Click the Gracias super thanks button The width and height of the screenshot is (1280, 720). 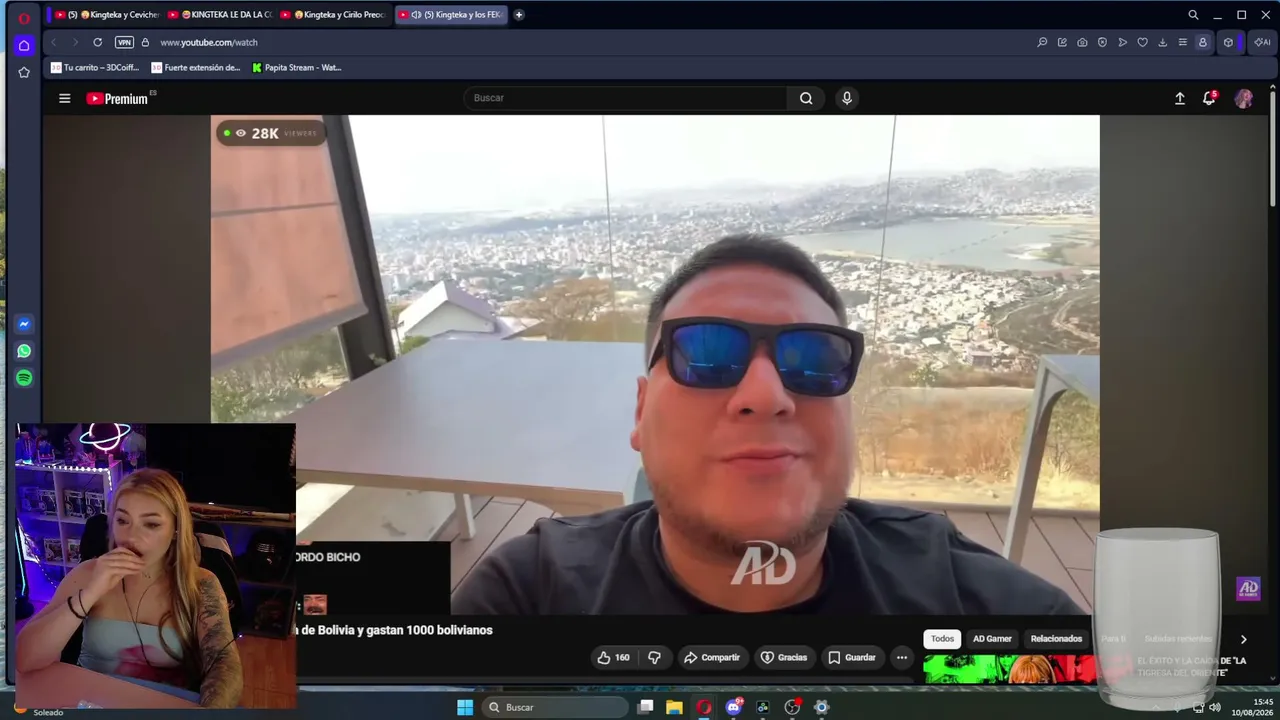coord(784,658)
